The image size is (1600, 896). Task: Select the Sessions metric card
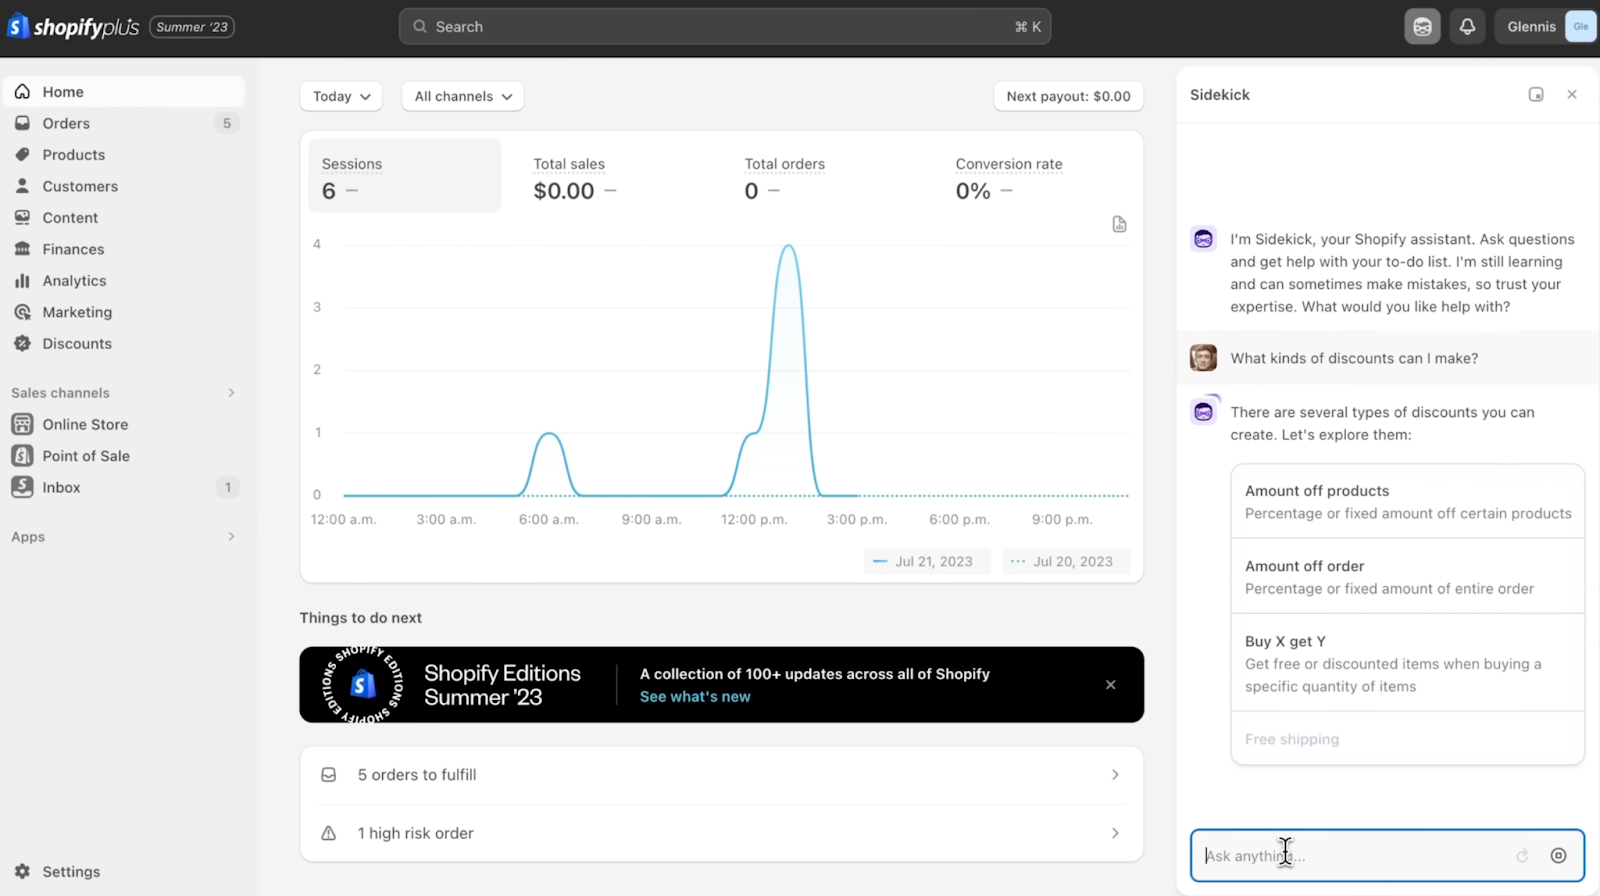405,176
